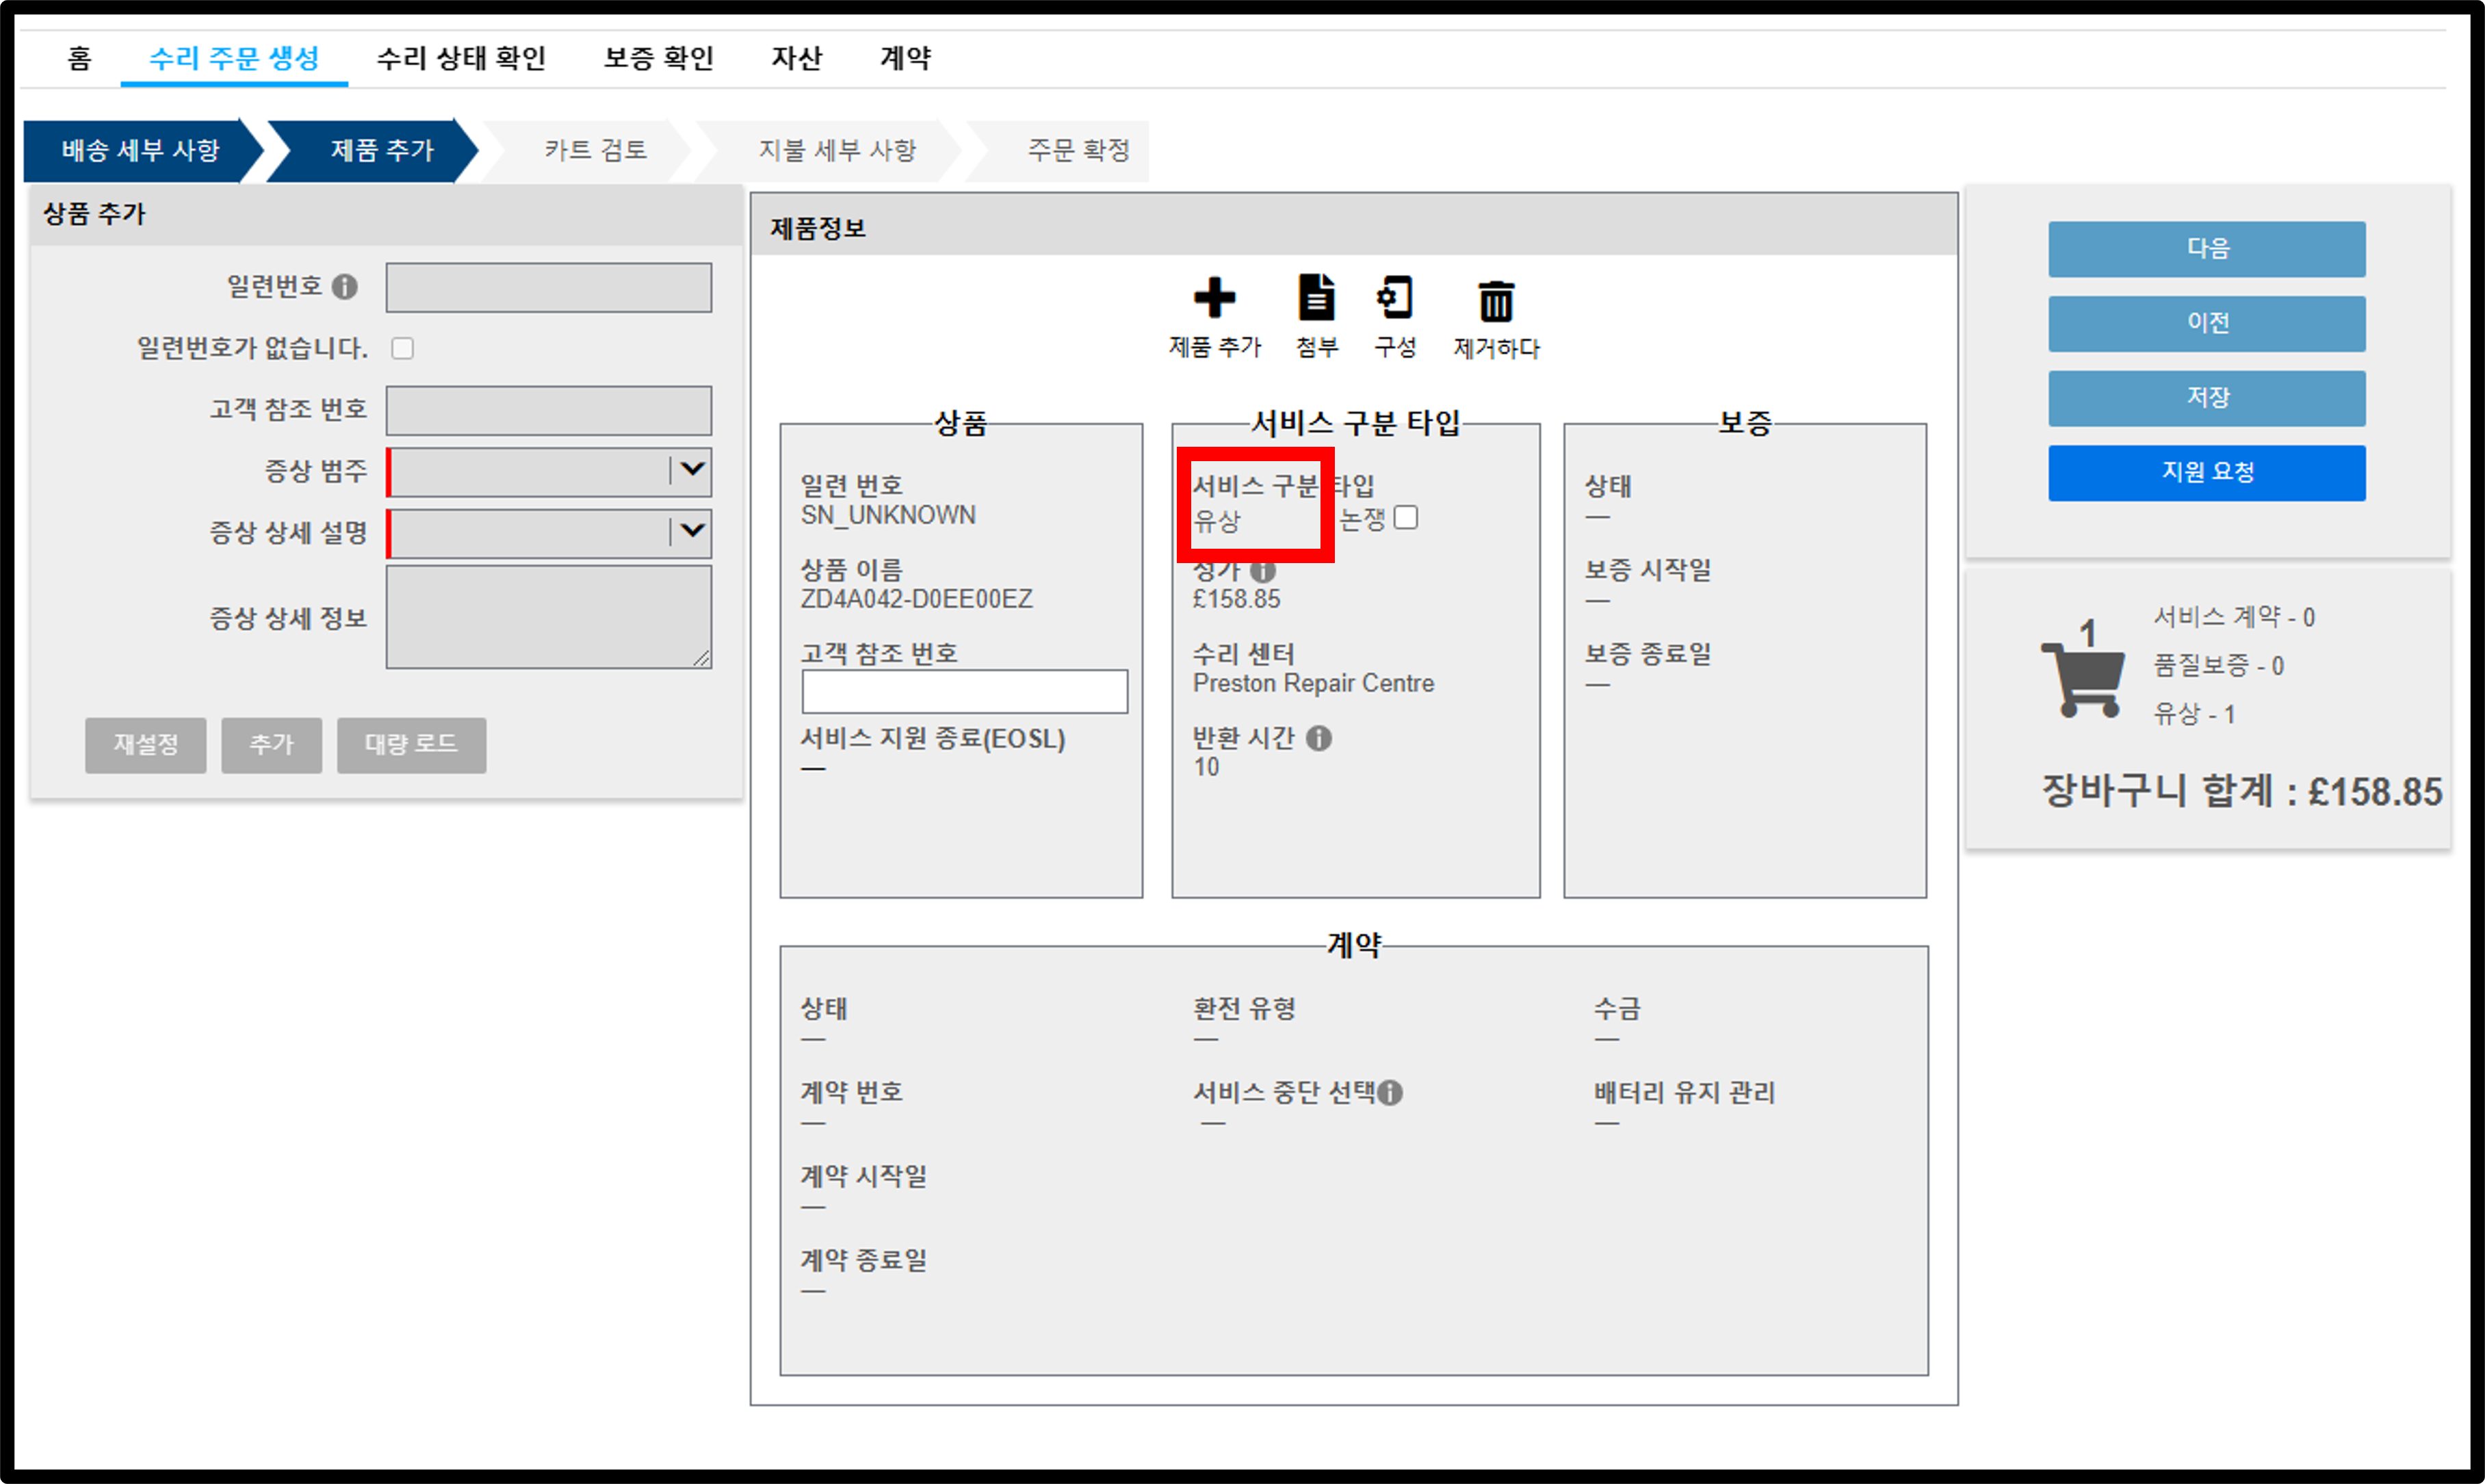Check the 일련번호가 없습니다 checkbox
Screen dimensions: 2485x1484
[403, 348]
